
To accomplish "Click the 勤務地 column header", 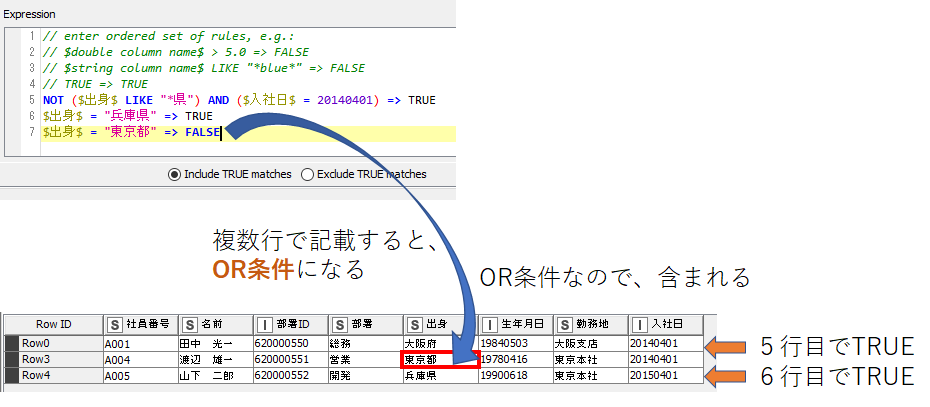I will tap(591, 325).
